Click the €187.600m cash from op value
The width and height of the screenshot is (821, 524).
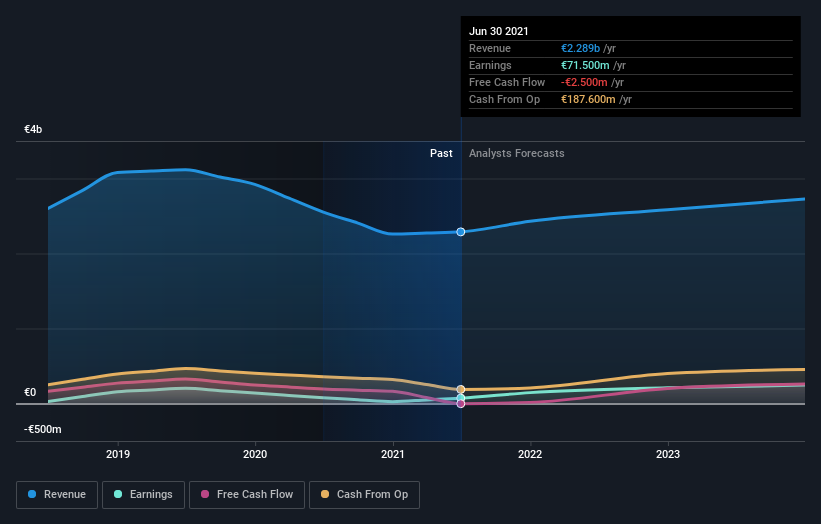click(x=589, y=99)
